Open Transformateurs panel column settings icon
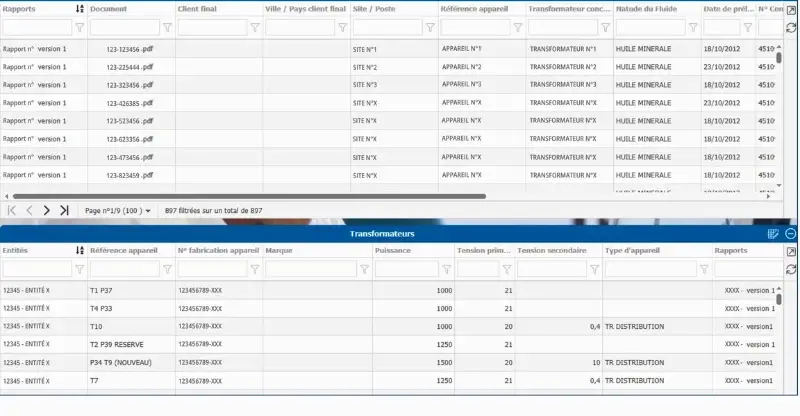The image size is (800, 416). tap(773, 234)
